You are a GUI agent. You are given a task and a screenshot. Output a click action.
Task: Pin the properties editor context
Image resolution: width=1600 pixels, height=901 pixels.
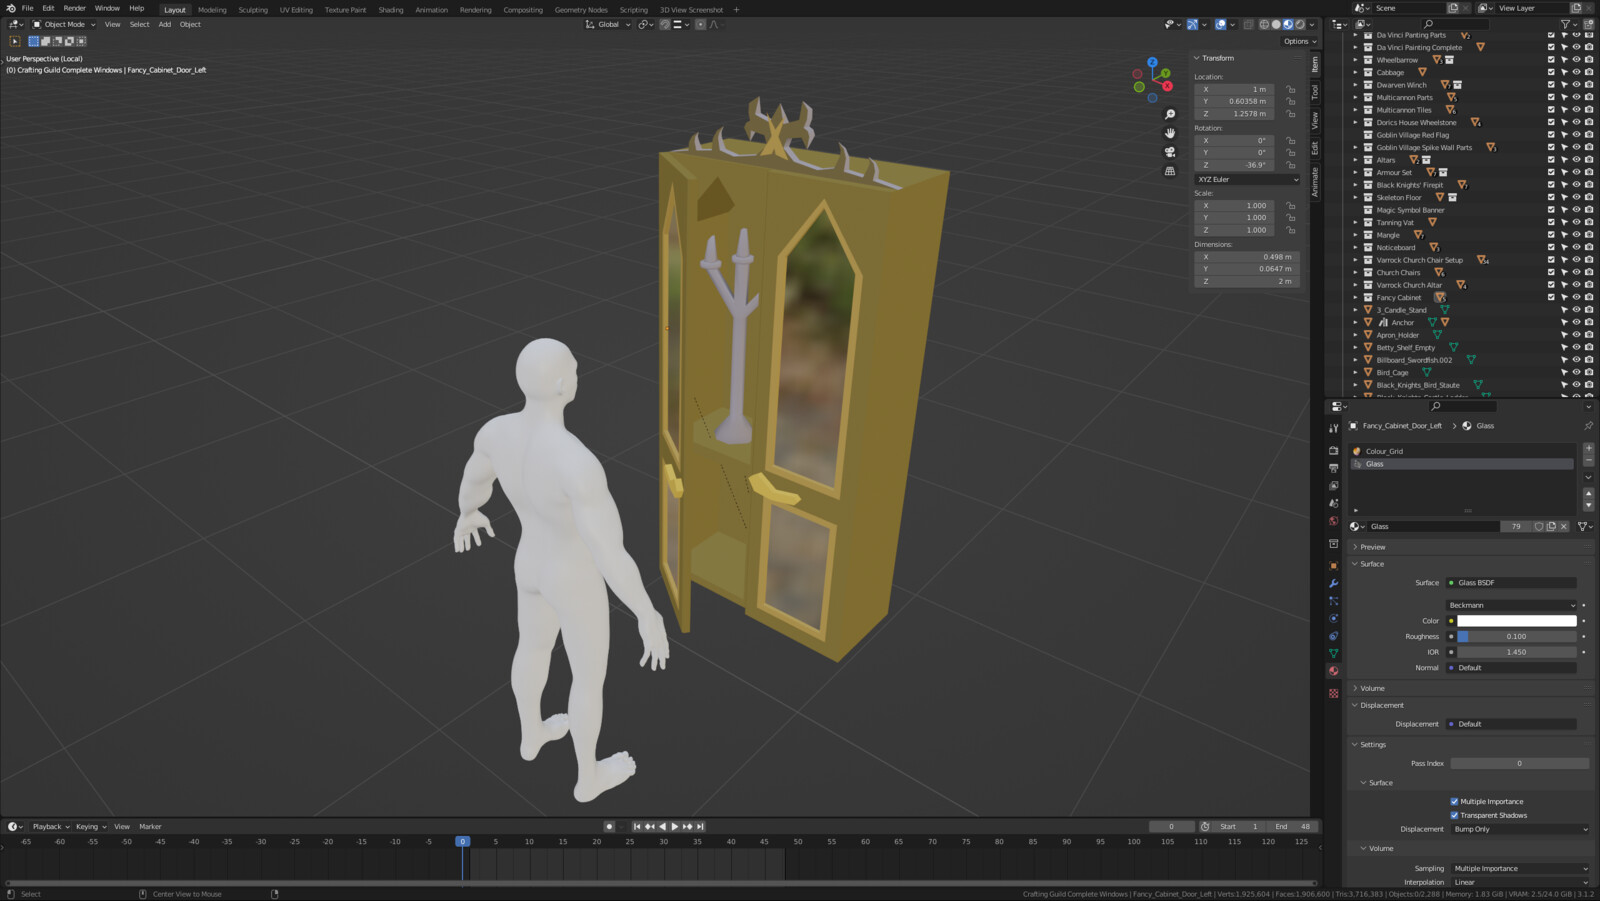pyautogui.click(x=1588, y=426)
